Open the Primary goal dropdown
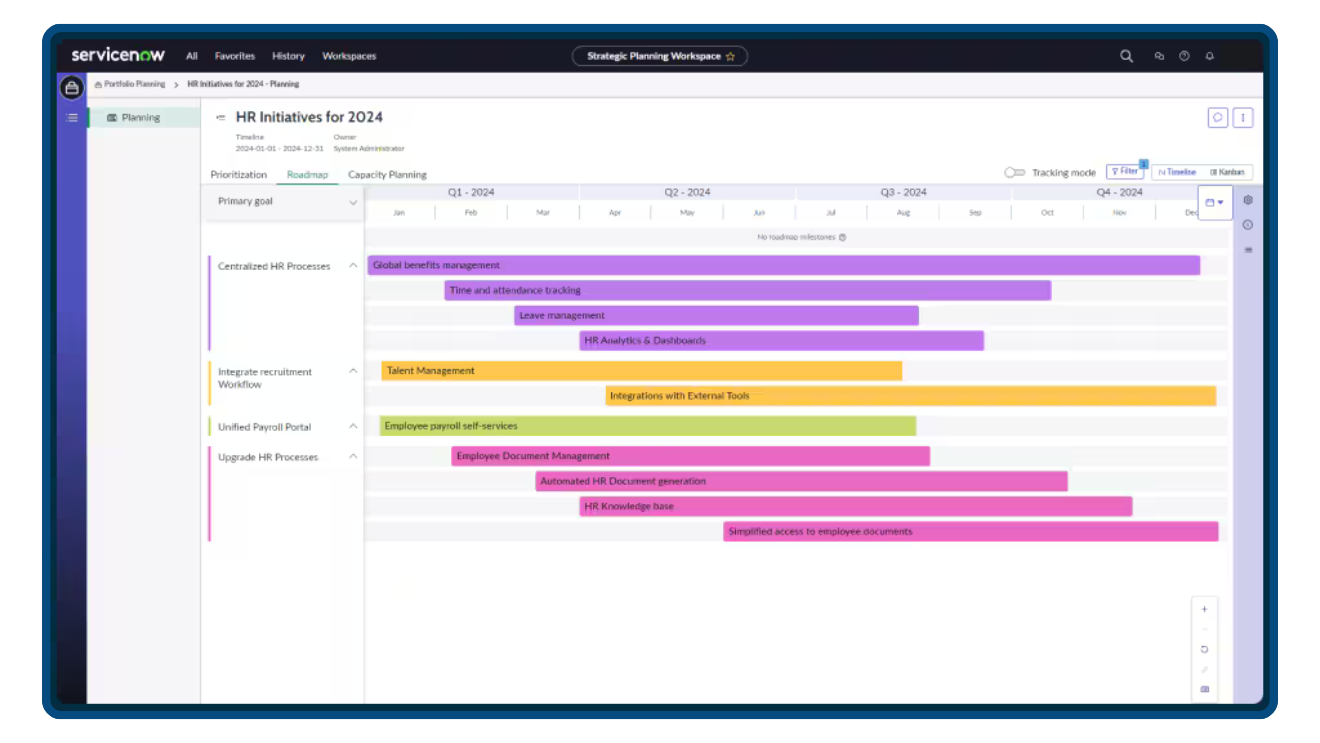The height and width of the screenshot is (743, 1320). click(x=354, y=201)
